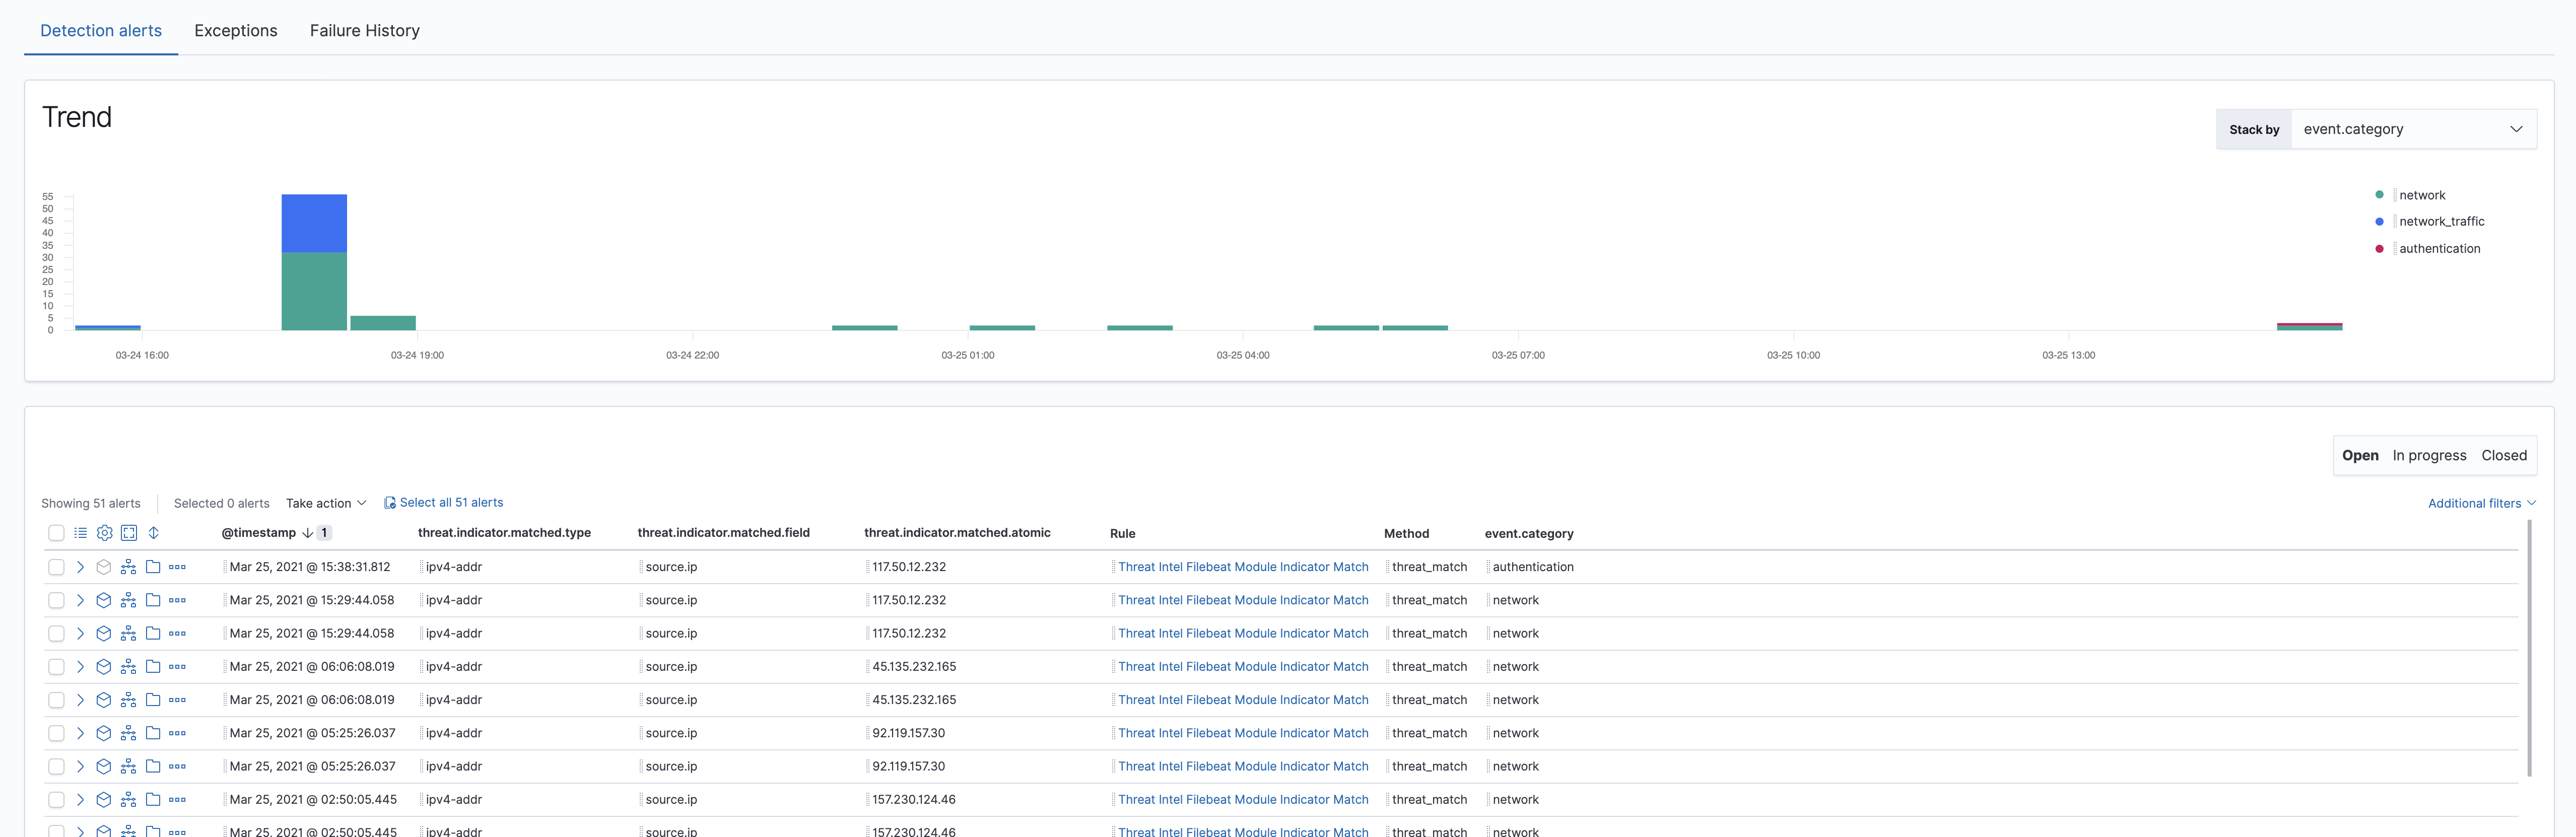Switch to the Exceptions tab

point(235,30)
